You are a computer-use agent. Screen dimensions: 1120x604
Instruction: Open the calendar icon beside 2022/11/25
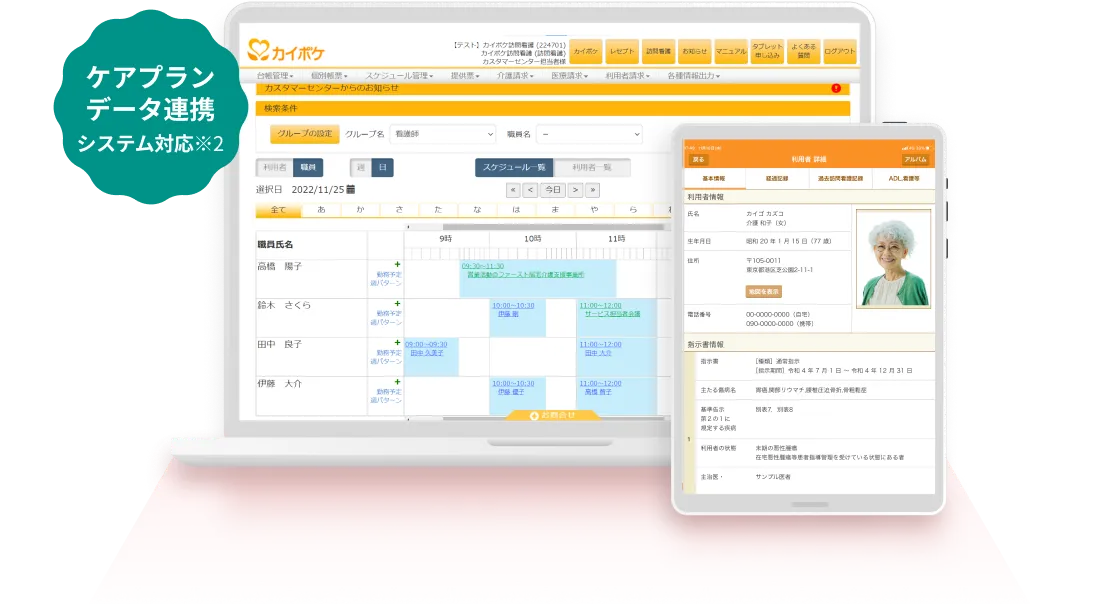tap(350, 189)
